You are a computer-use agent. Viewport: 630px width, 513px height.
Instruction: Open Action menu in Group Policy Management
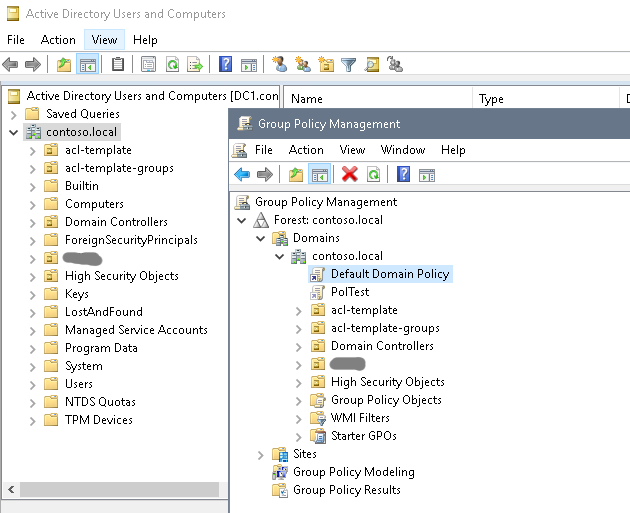306,150
